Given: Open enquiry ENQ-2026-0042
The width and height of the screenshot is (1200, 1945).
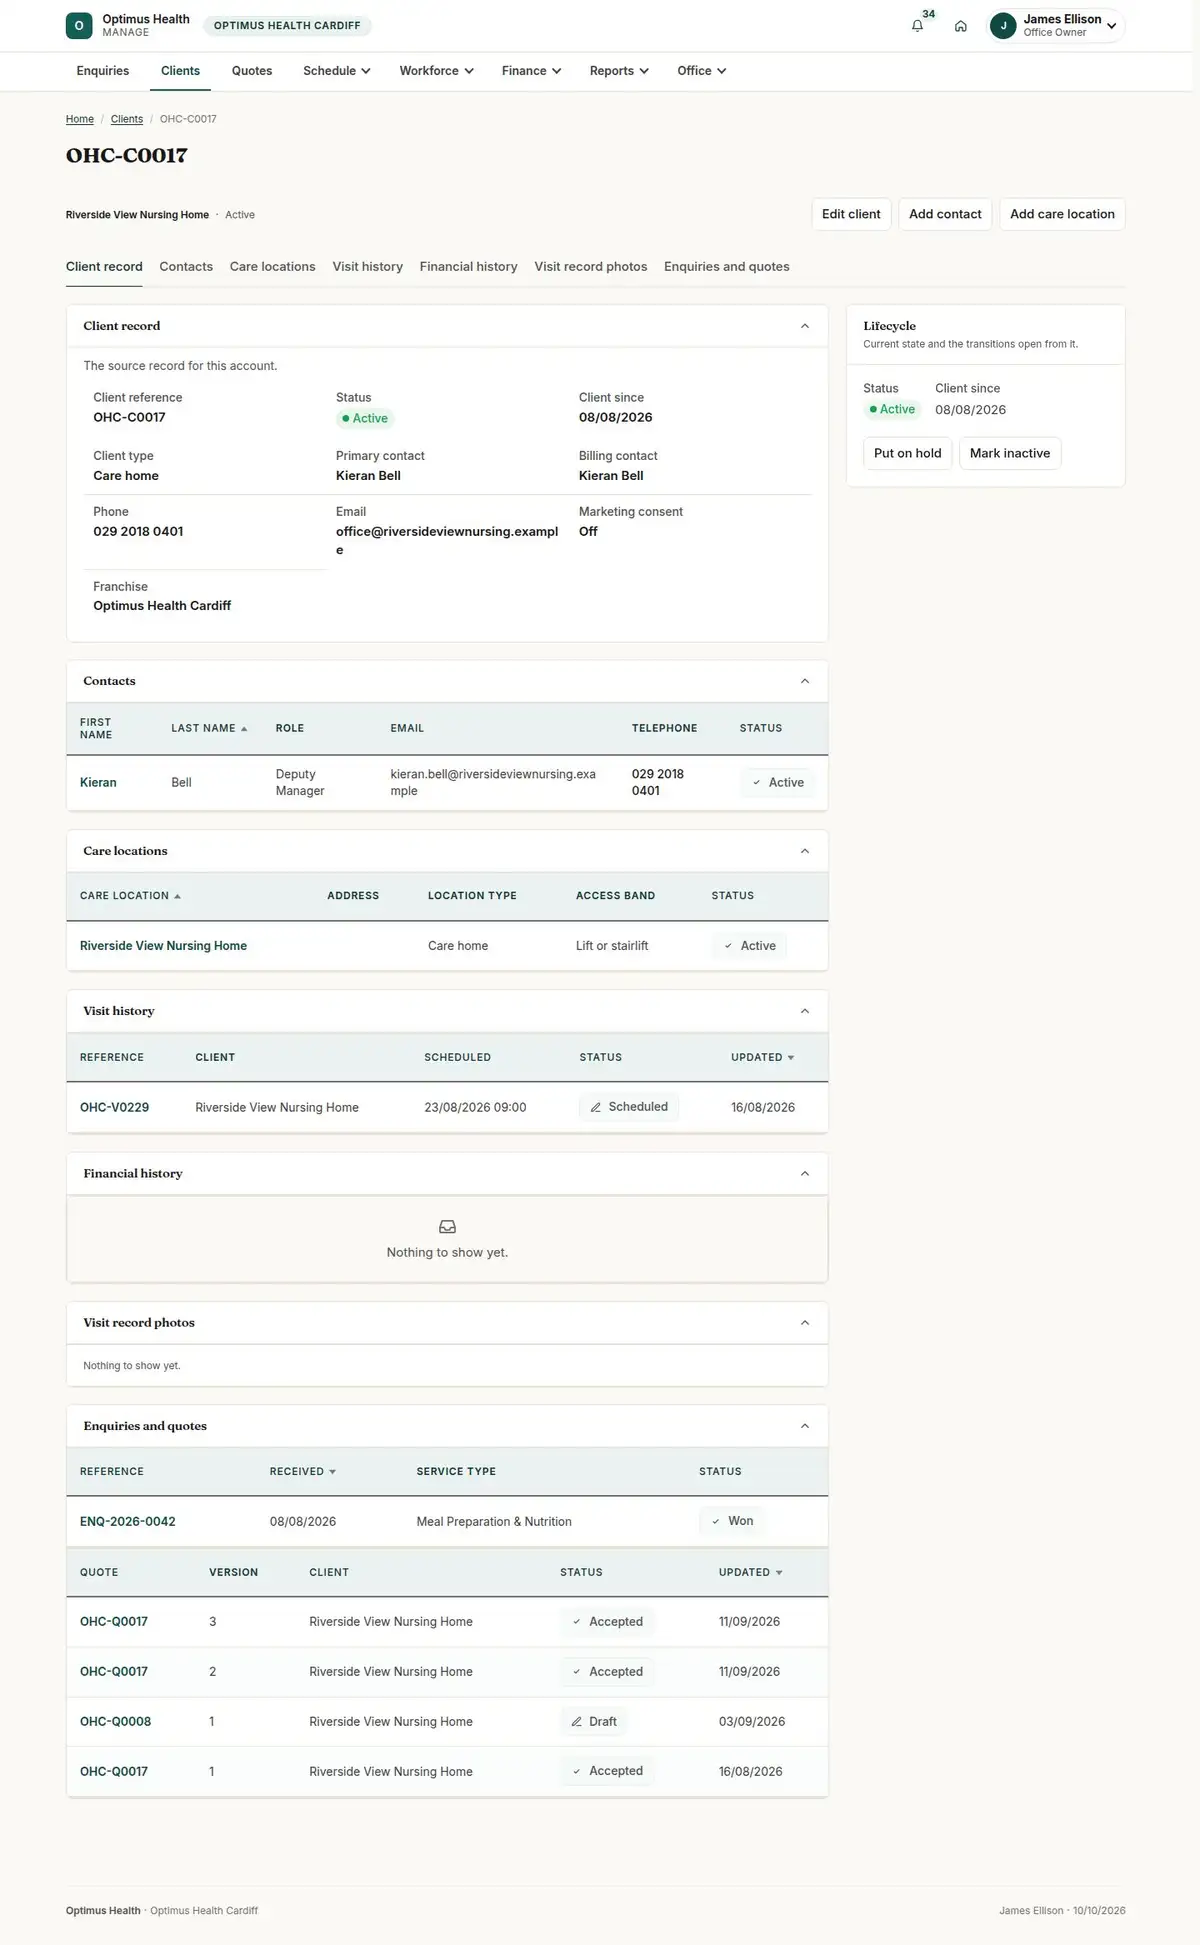Looking at the screenshot, I should (128, 1522).
